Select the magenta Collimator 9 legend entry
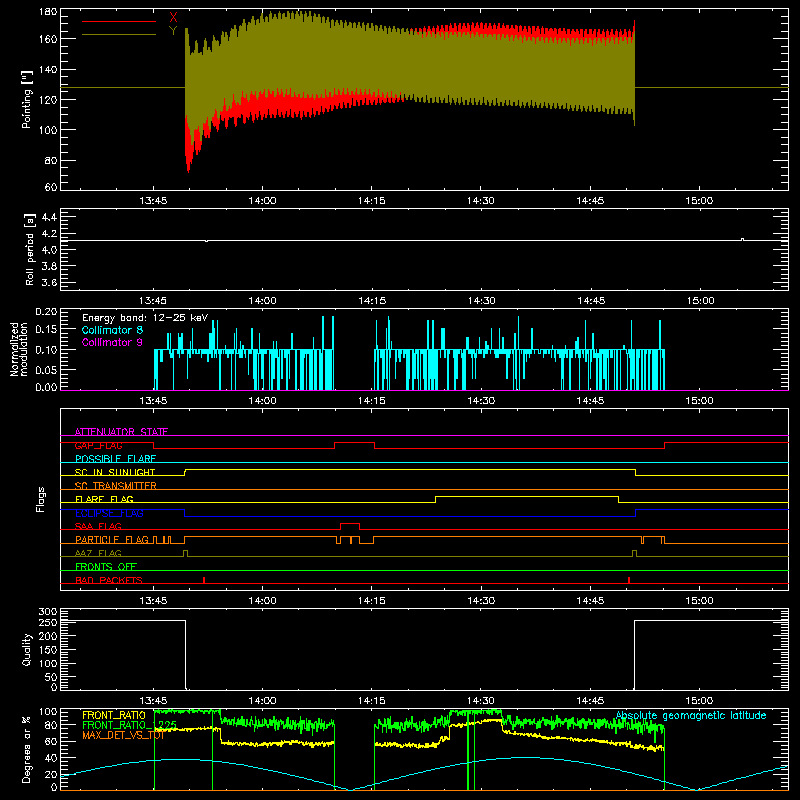Viewport: 800px width, 800px height. pos(112,342)
